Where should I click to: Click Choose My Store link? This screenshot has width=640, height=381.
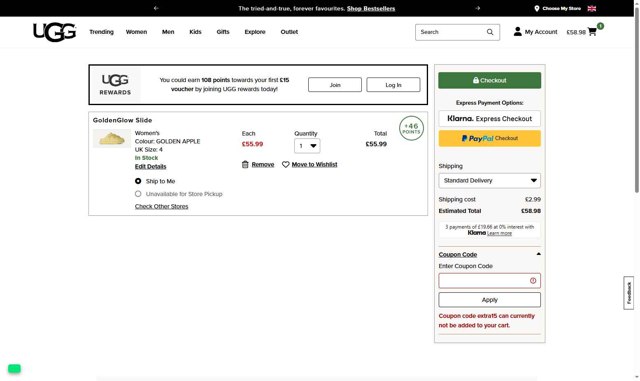point(561,8)
